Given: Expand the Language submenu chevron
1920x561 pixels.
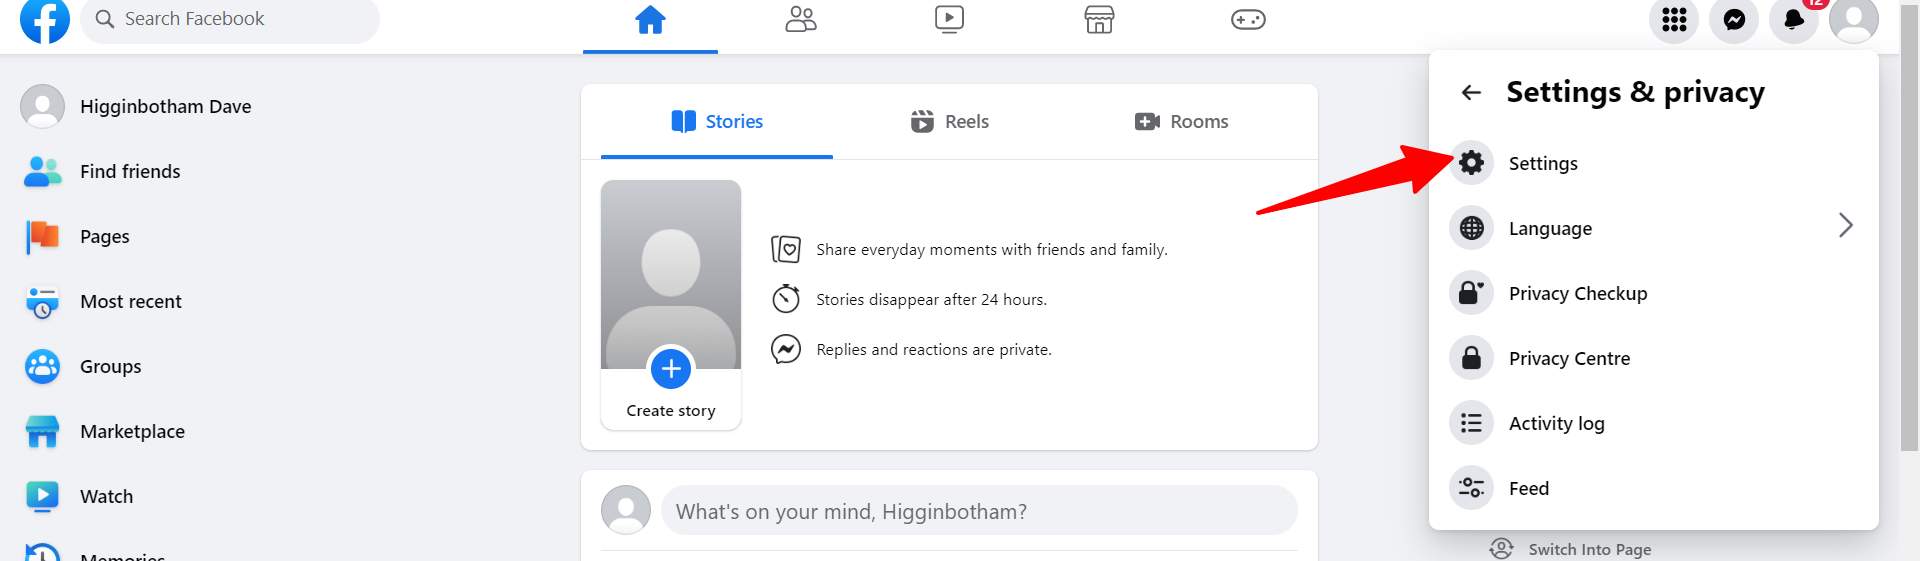Looking at the screenshot, I should click(x=1845, y=226).
